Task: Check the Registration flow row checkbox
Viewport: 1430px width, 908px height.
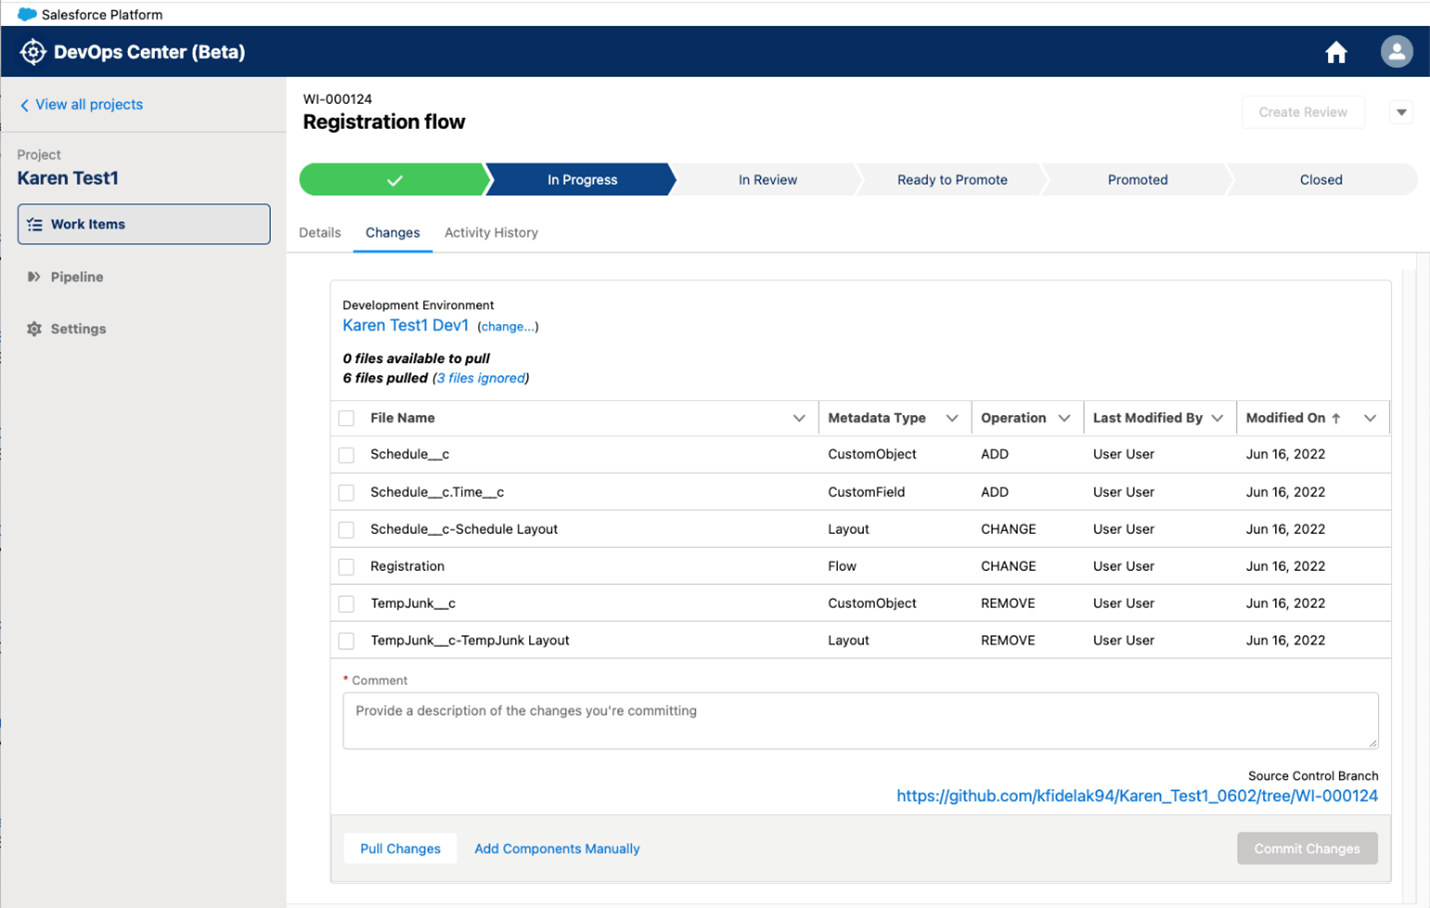Action: pyautogui.click(x=346, y=567)
